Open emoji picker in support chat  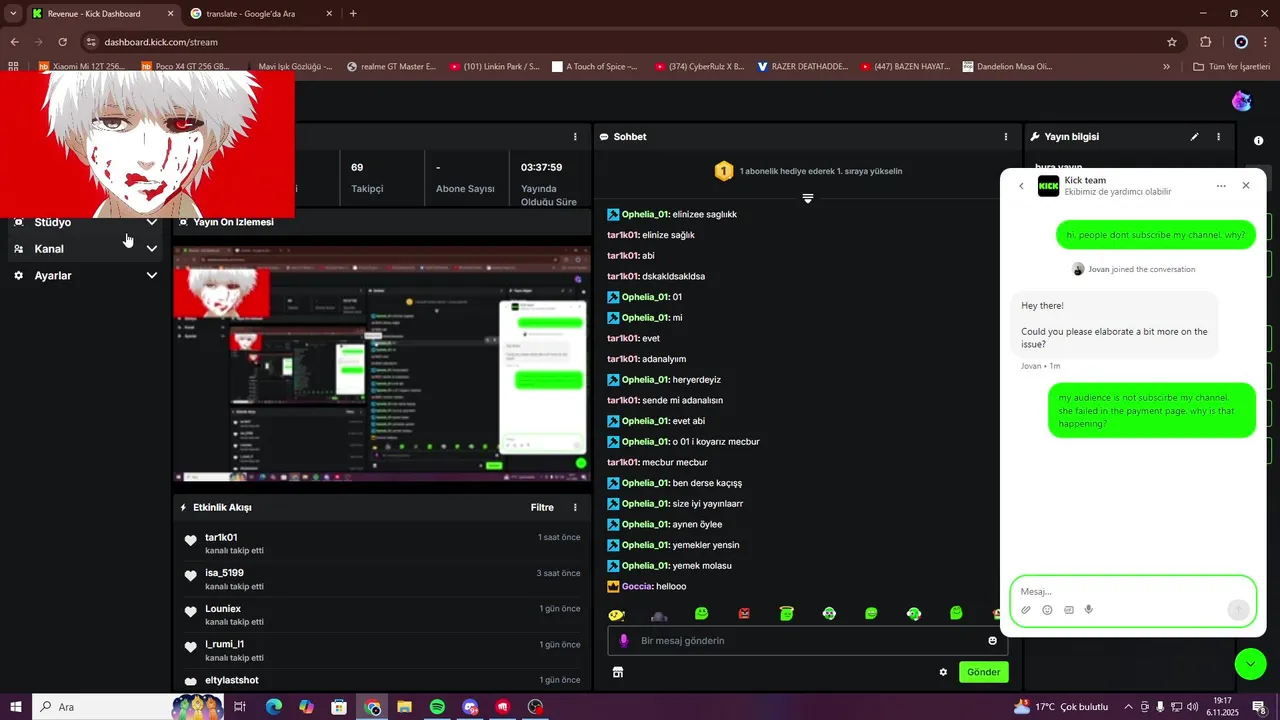[x=1047, y=610]
